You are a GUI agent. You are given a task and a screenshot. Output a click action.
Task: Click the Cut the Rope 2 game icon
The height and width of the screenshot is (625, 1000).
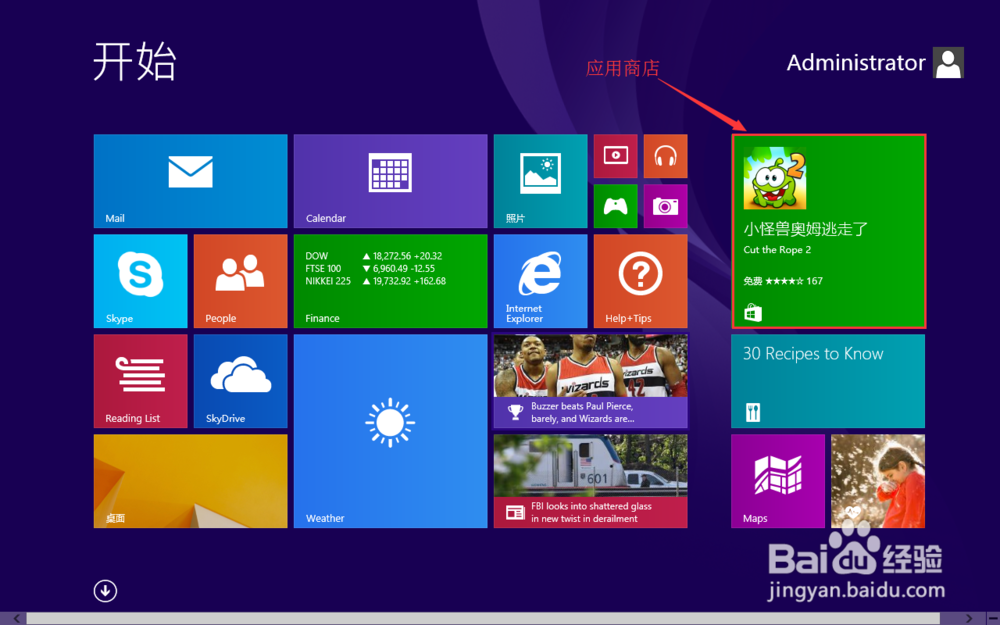click(775, 179)
